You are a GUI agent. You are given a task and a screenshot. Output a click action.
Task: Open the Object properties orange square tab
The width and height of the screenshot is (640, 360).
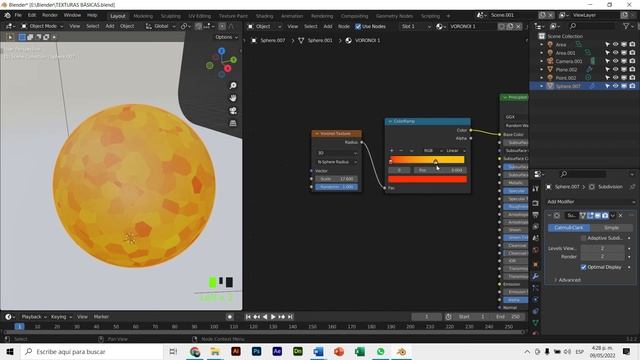point(536,264)
